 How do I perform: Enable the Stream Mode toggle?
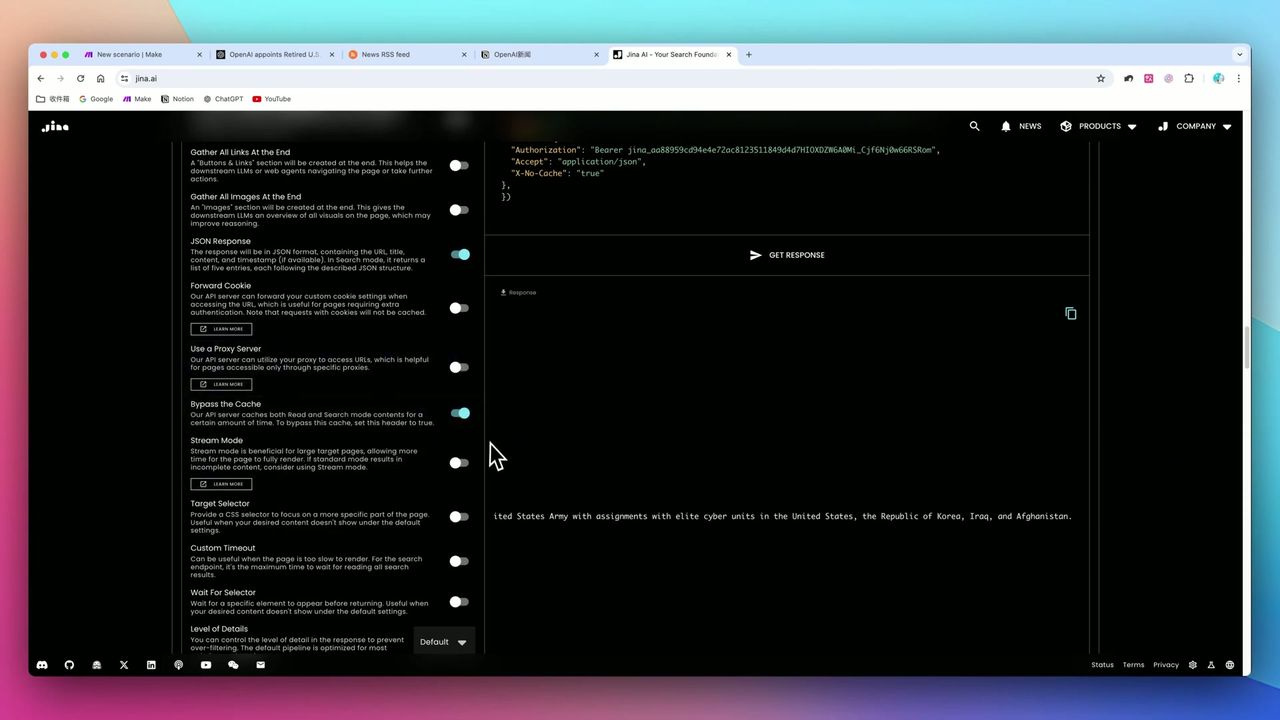459,463
